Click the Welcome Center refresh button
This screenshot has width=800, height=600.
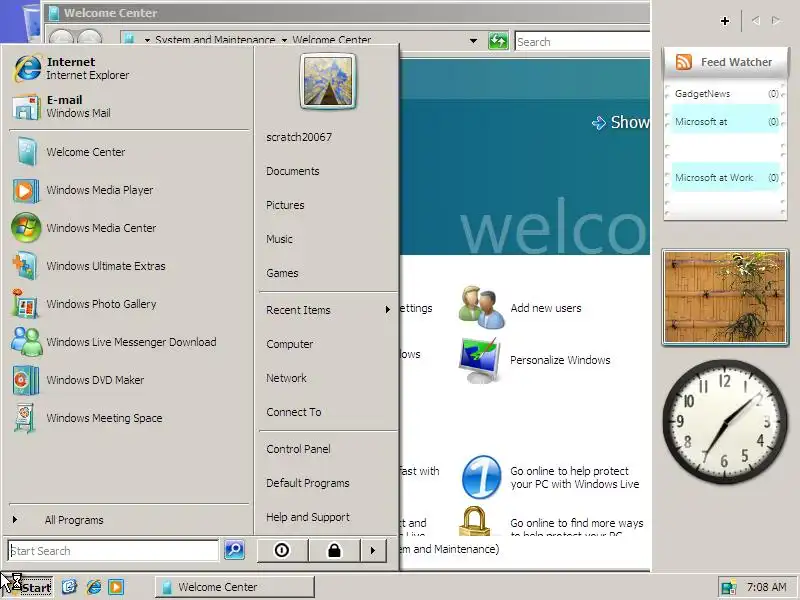[x=498, y=40]
